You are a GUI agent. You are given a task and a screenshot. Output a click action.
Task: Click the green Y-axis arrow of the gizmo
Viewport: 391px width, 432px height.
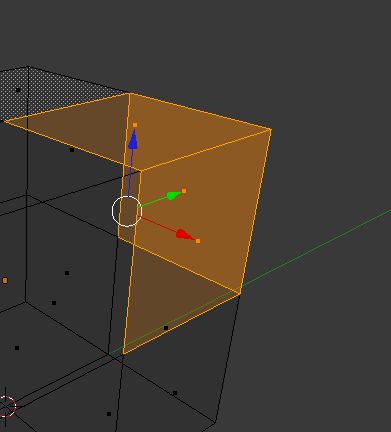174,195
